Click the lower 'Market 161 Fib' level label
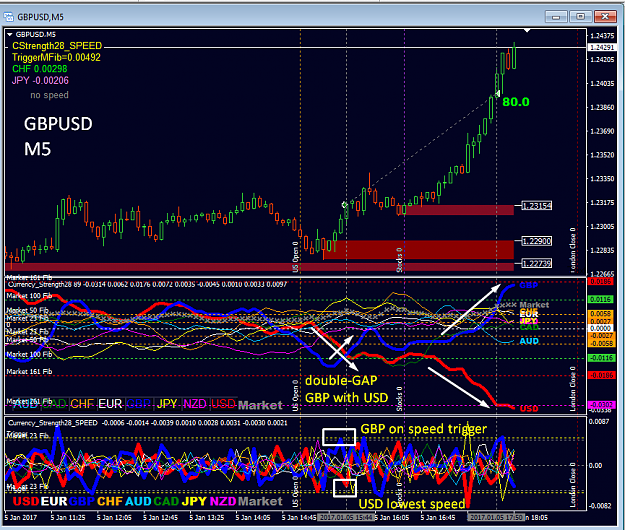The width and height of the screenshot is (625, 530). point(29,372)
